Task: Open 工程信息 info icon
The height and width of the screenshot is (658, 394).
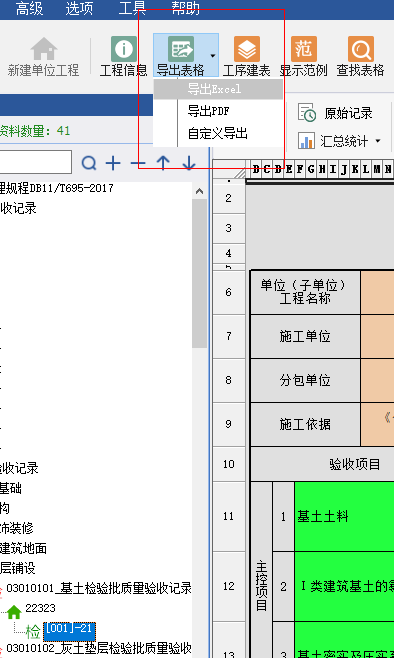Action: [x=124, y=49]
